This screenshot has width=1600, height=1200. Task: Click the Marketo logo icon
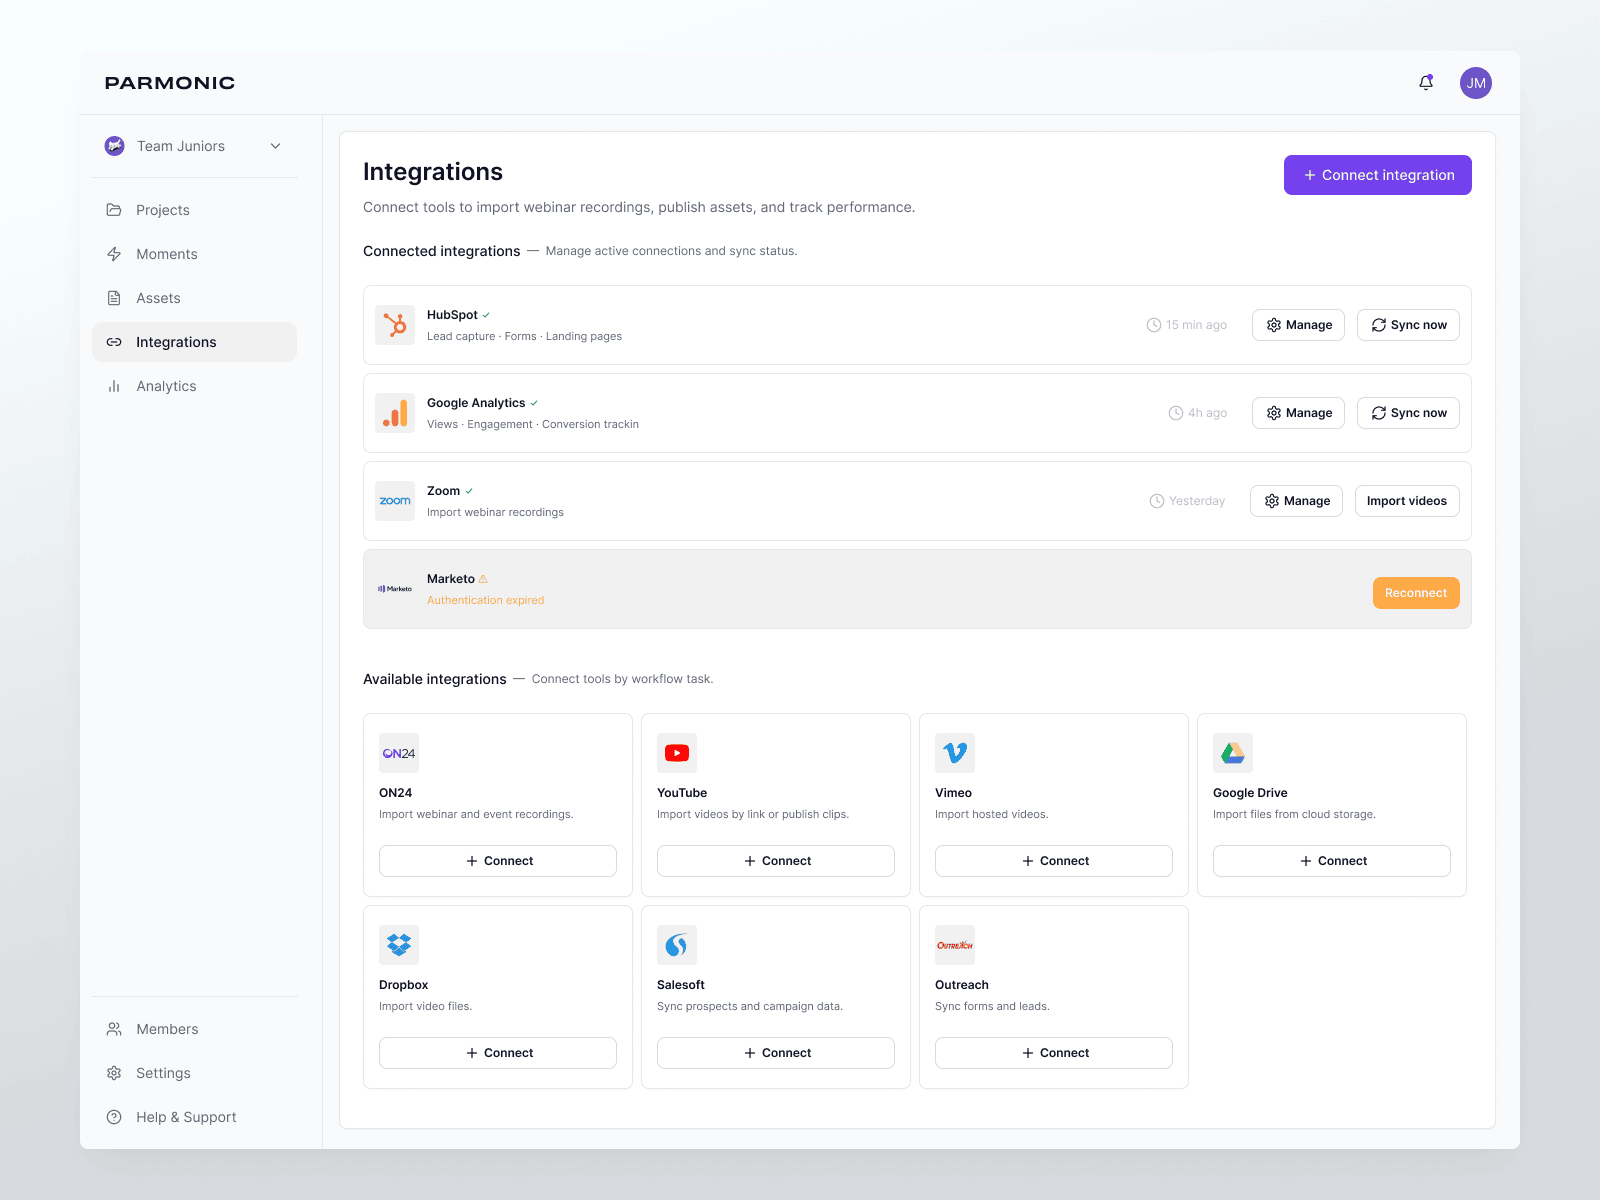(x=395, y=589)
